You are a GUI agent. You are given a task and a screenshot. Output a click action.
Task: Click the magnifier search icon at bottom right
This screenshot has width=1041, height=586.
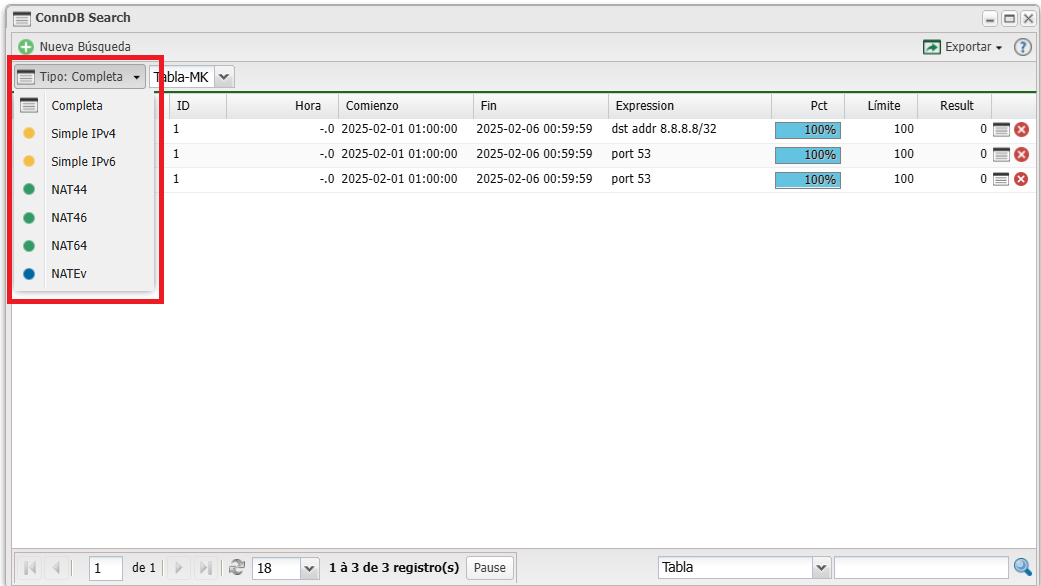click(x=1022, y=567)
